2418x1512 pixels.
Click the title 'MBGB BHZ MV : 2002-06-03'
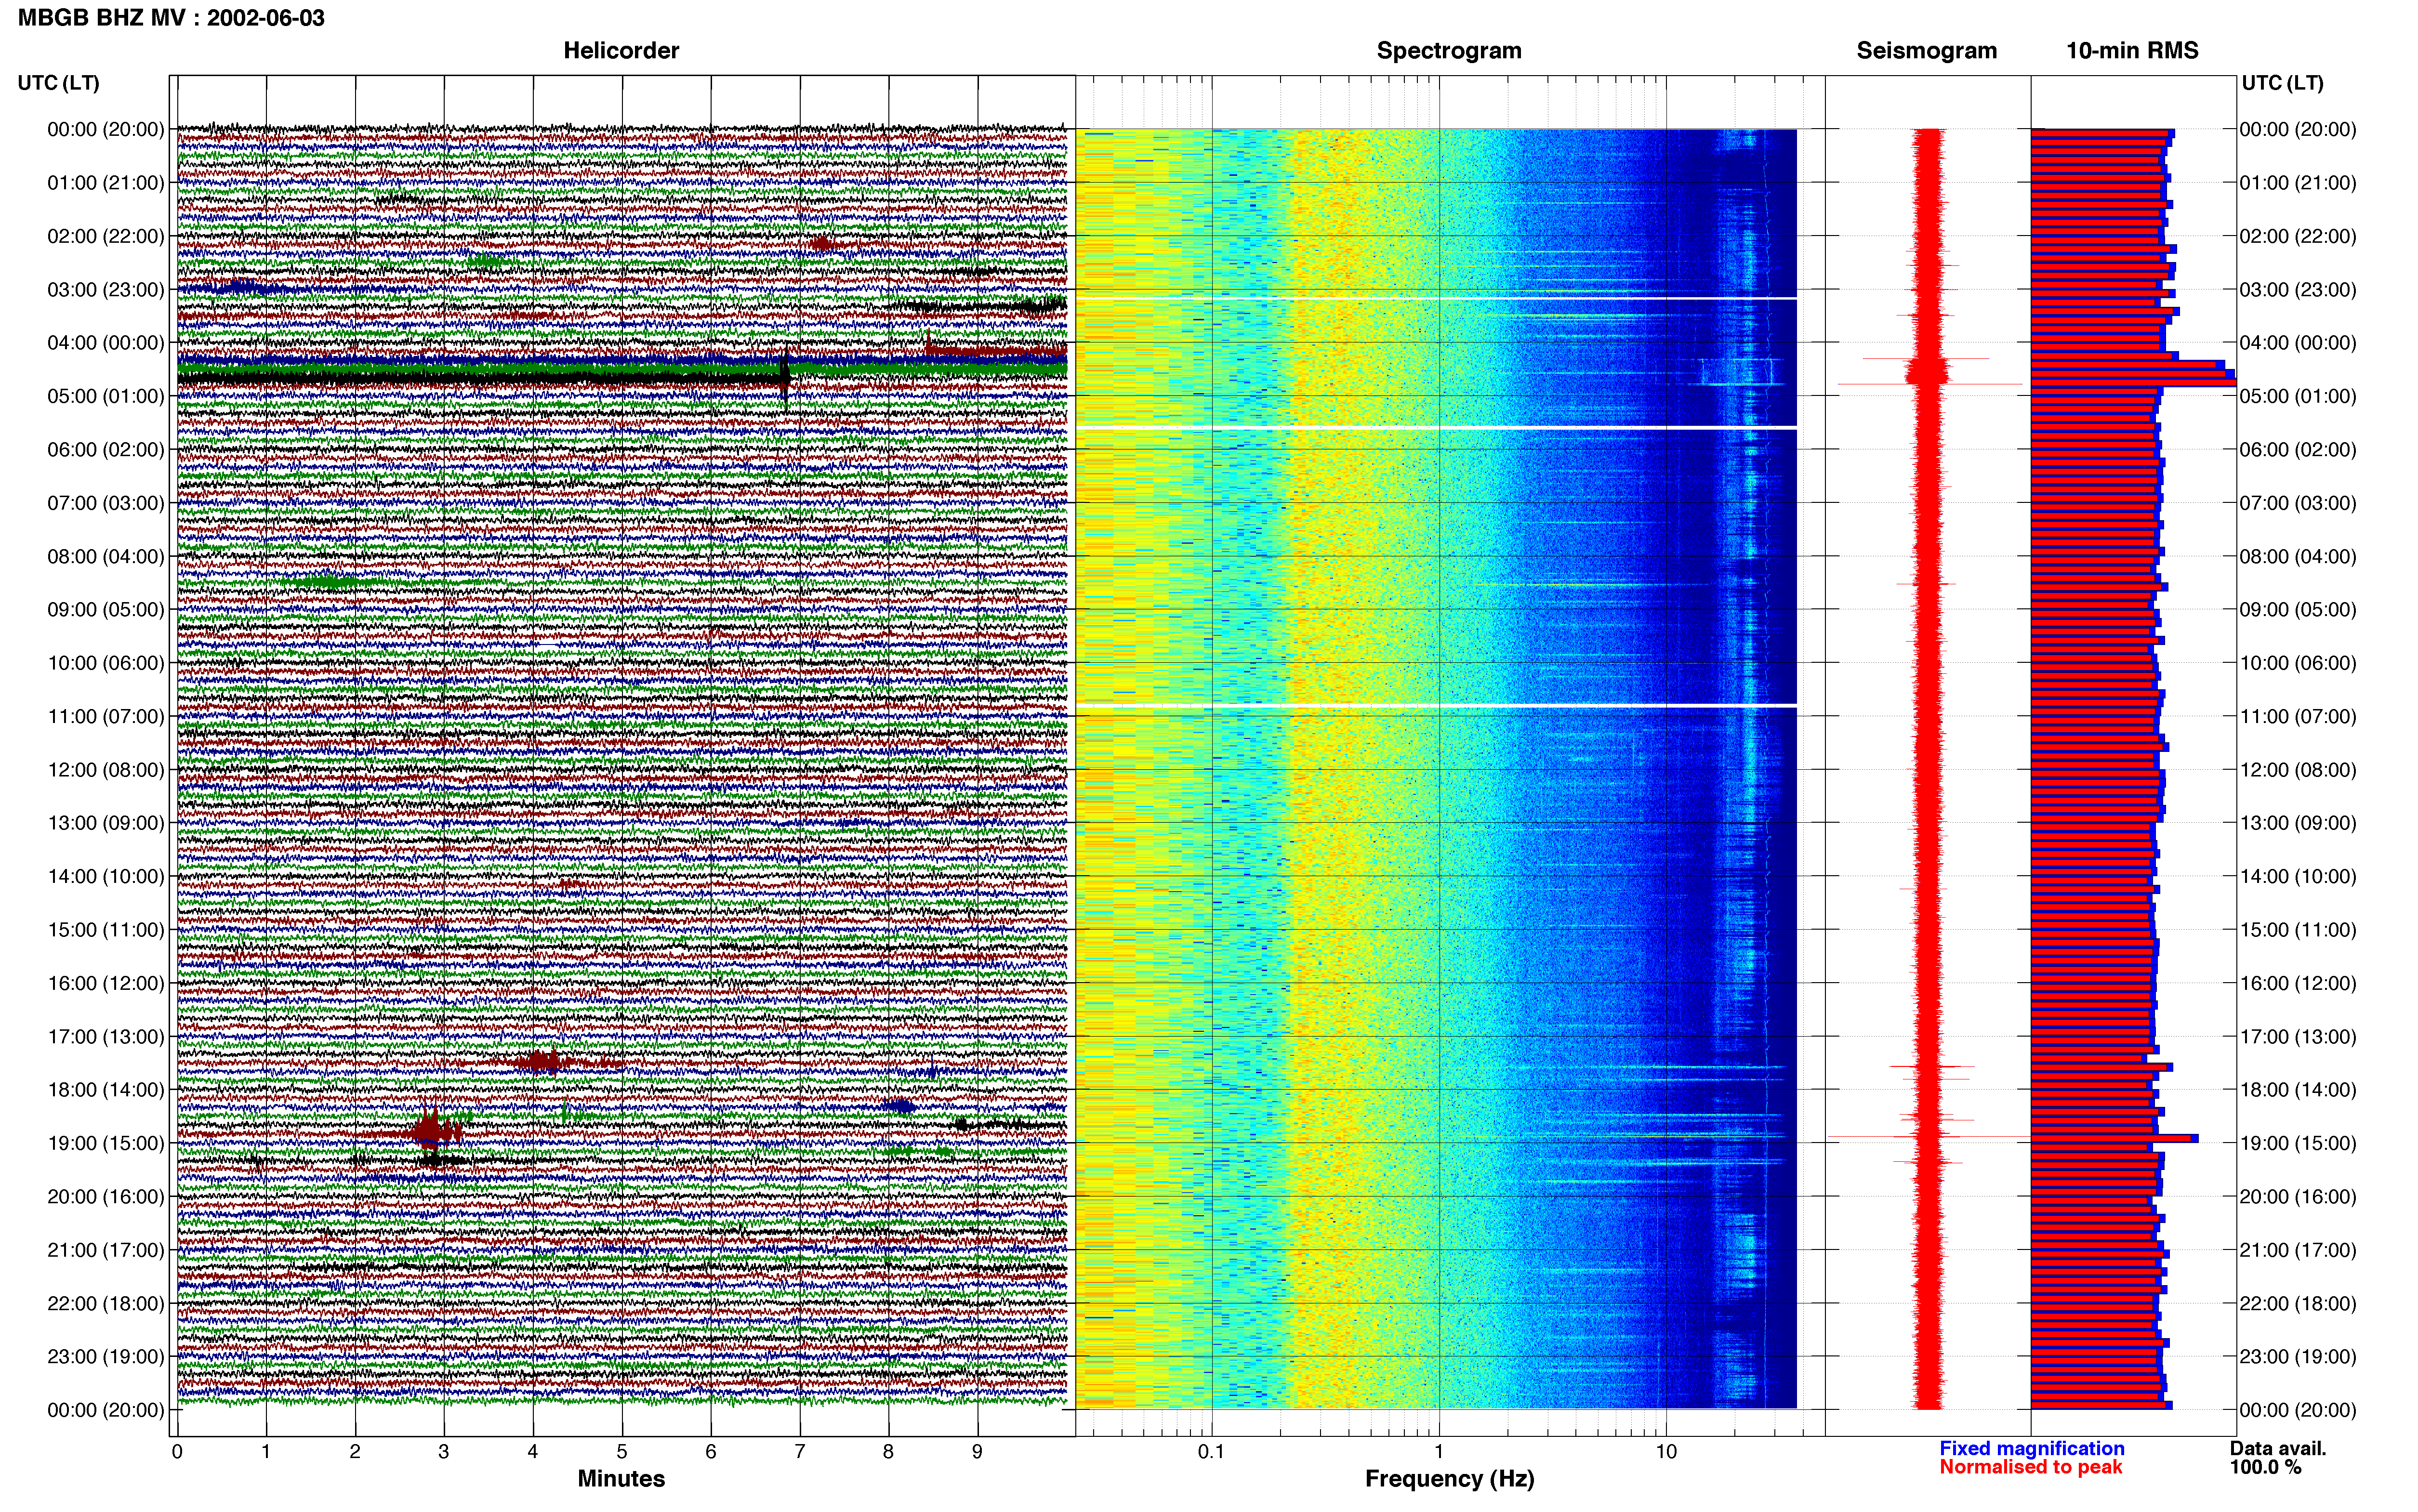coord(171,18)
